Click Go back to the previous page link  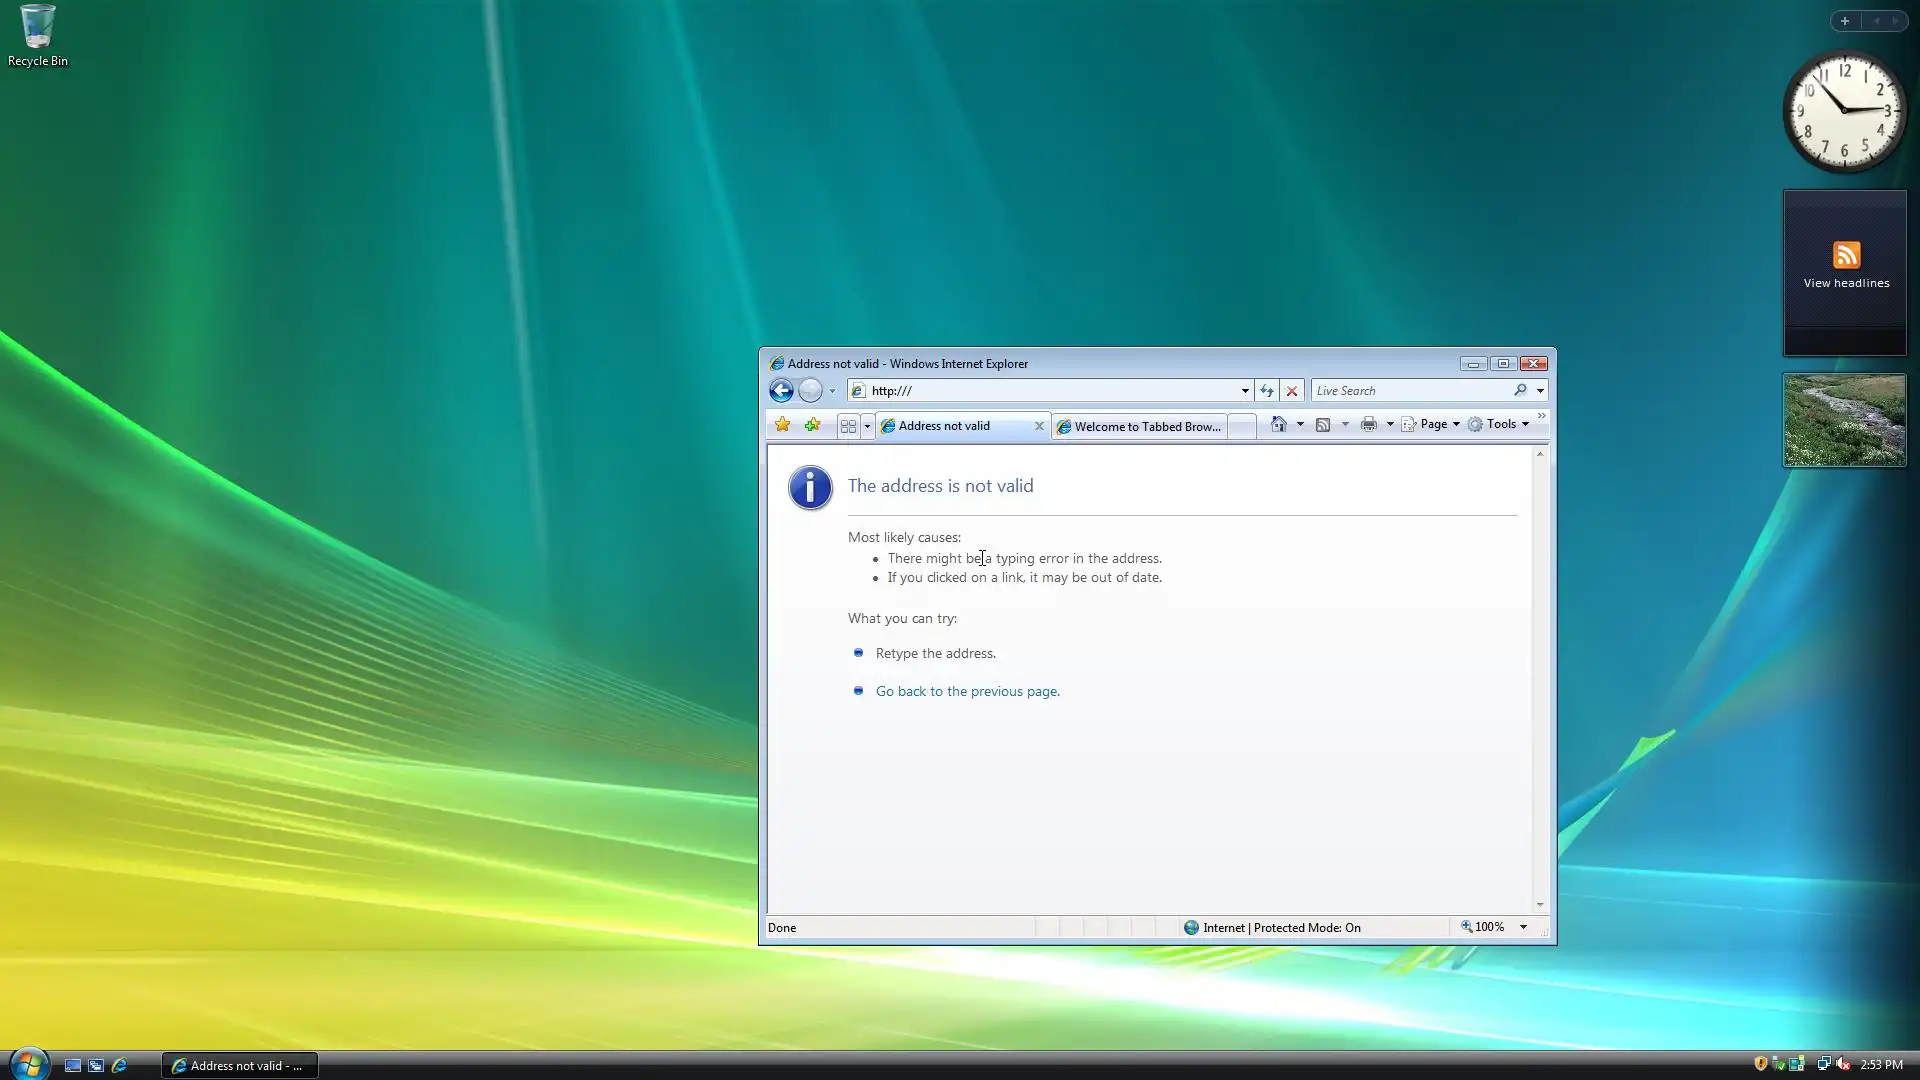(x=967, y=691)
